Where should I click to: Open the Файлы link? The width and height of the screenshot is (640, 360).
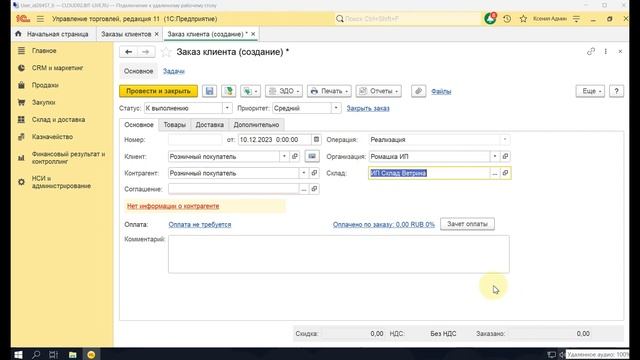coord(441,91)
